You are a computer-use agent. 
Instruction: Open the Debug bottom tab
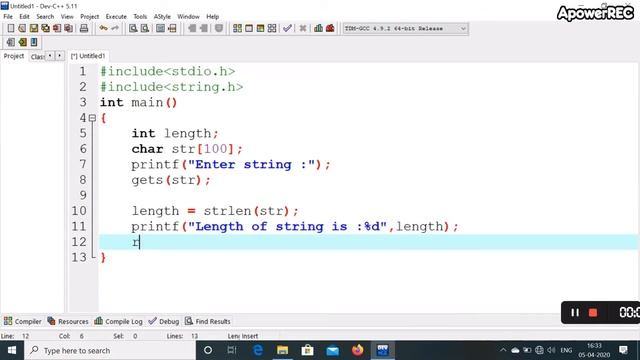[x=164, y=321]
